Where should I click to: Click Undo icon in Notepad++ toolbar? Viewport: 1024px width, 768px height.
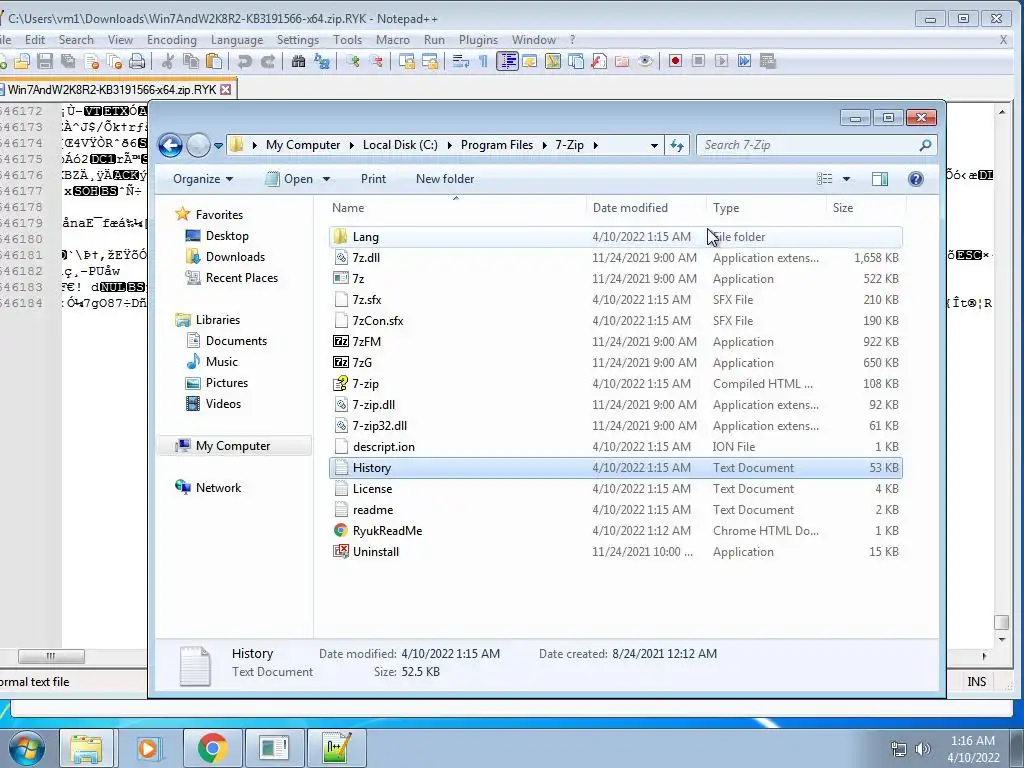(245, 61)
